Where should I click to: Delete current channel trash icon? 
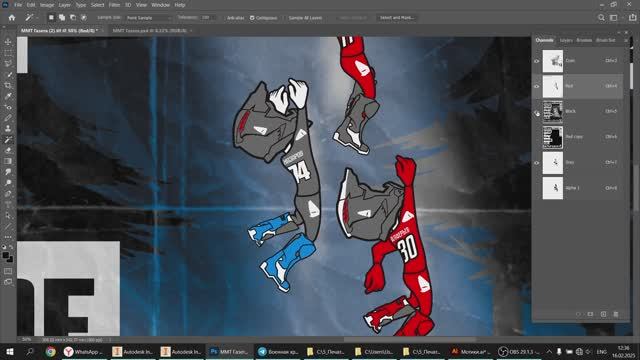[616, 314]
